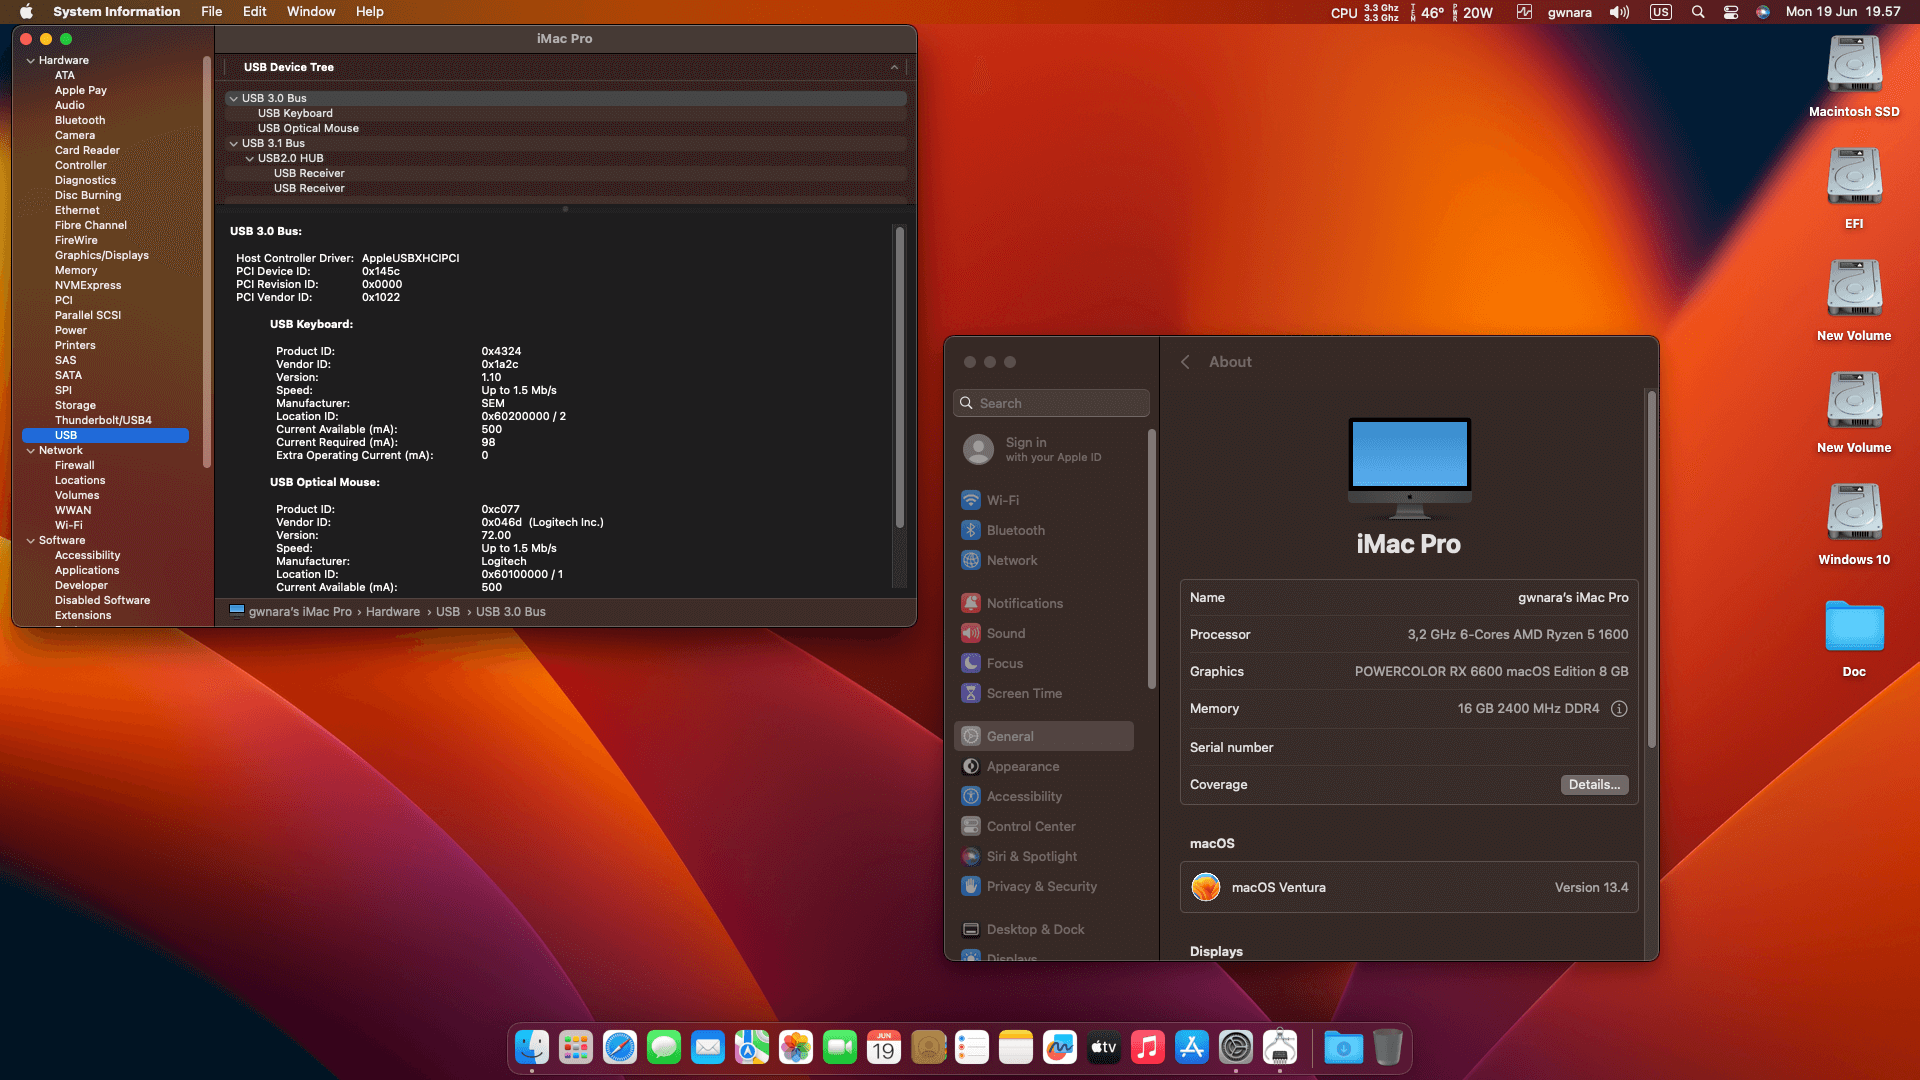Click the memory info icon
This screenshot has height=1080, width=1920.
tap(1619, 708)
